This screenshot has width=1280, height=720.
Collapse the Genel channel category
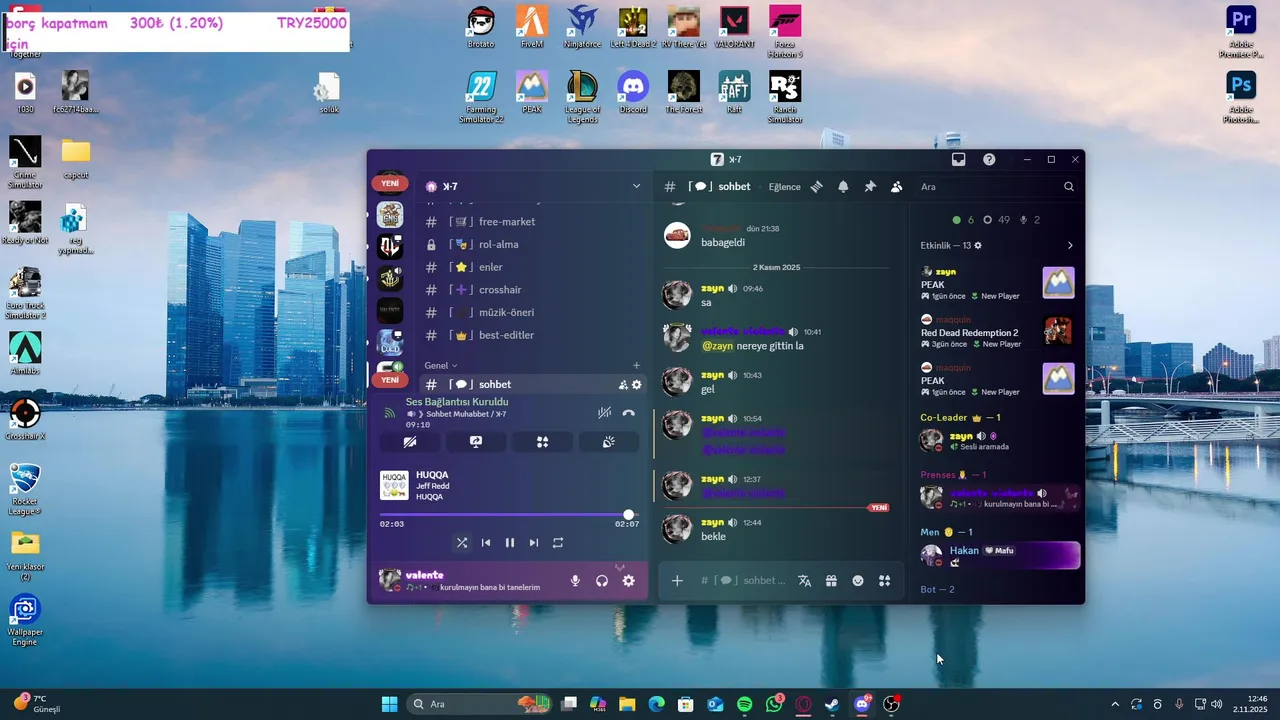(x=440, y=366)
